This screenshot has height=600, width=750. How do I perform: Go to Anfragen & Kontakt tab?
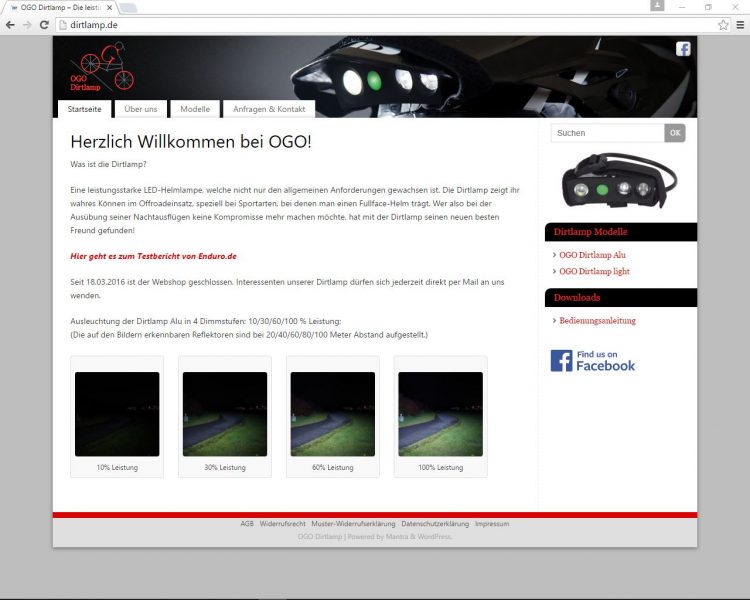(269, 109)
